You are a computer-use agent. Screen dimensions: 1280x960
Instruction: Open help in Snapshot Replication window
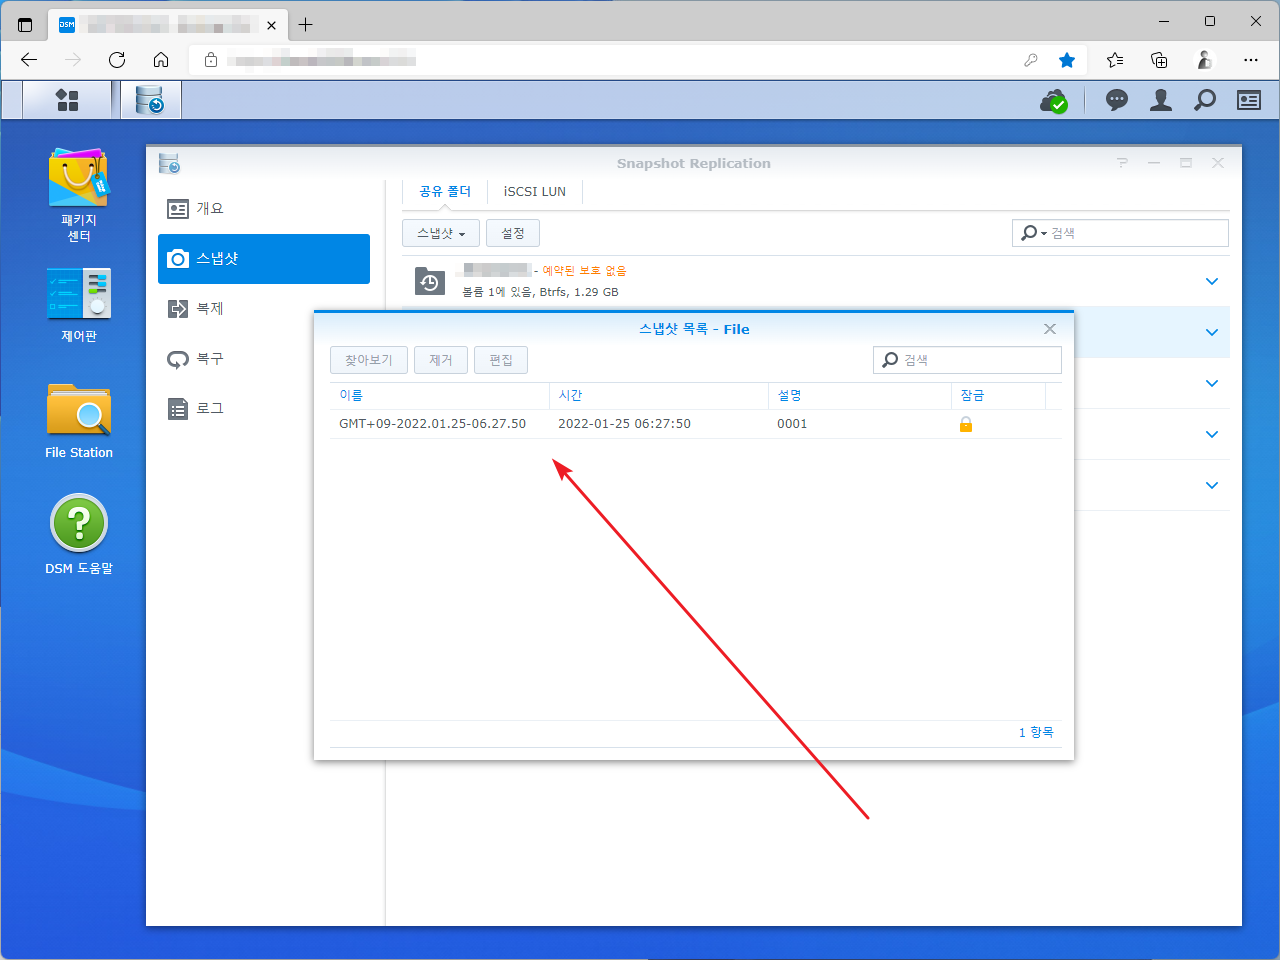point(1122,163)
